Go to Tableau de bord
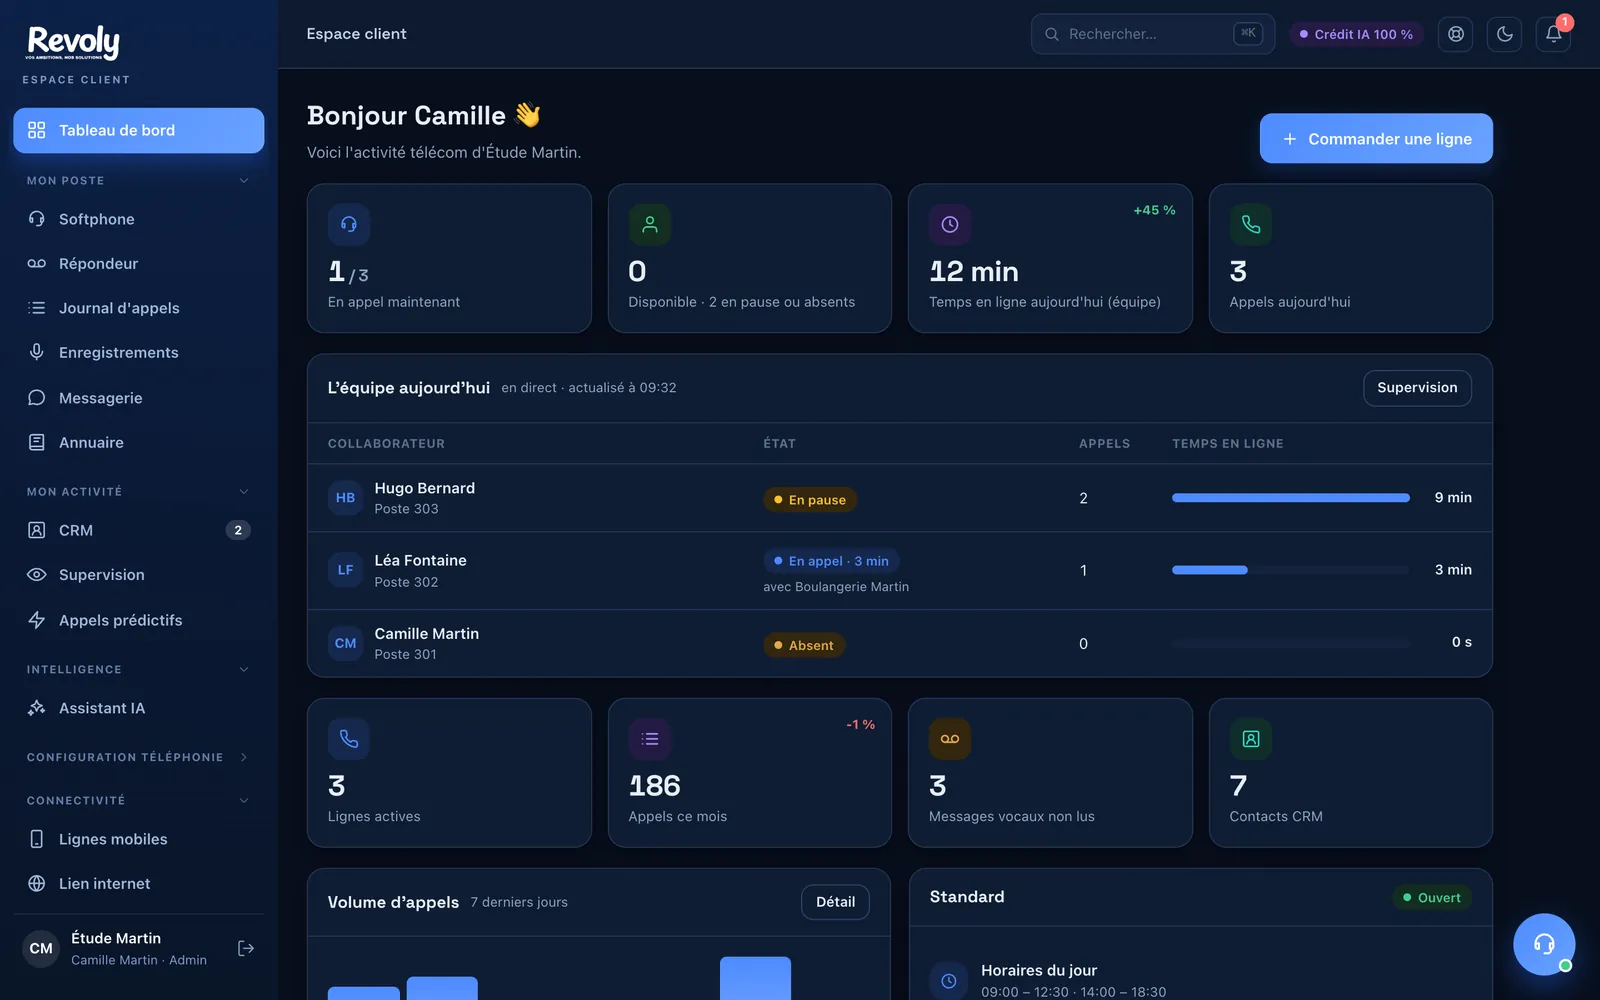 coord(139,130)
